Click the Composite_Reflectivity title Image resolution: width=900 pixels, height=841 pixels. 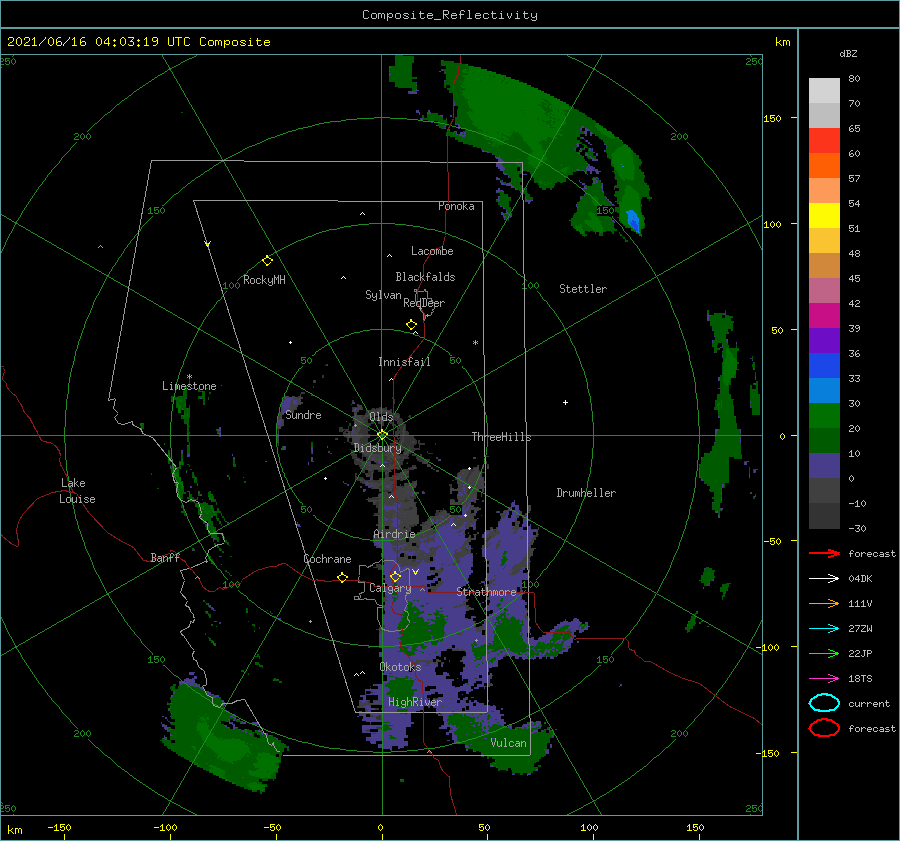[450, 15]
